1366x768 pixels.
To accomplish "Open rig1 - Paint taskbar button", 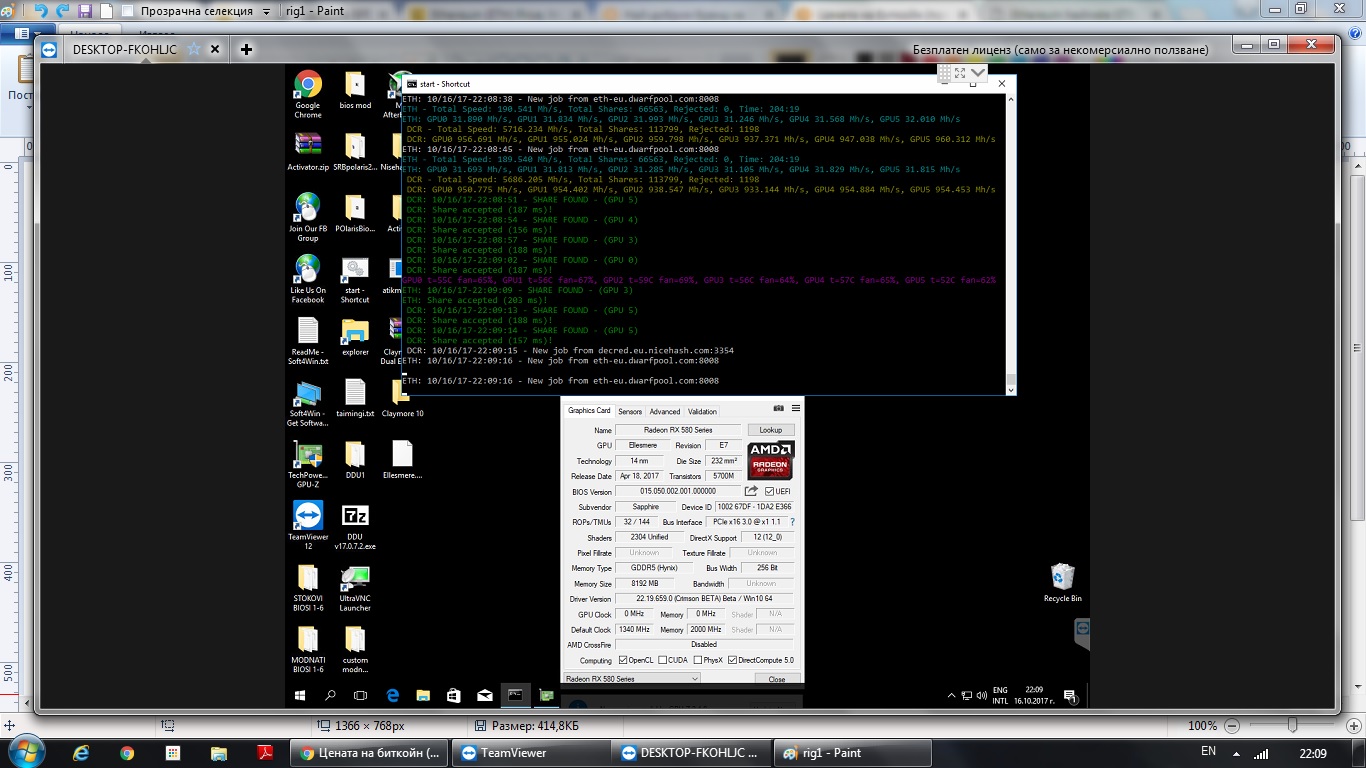I will pos(854,753).
